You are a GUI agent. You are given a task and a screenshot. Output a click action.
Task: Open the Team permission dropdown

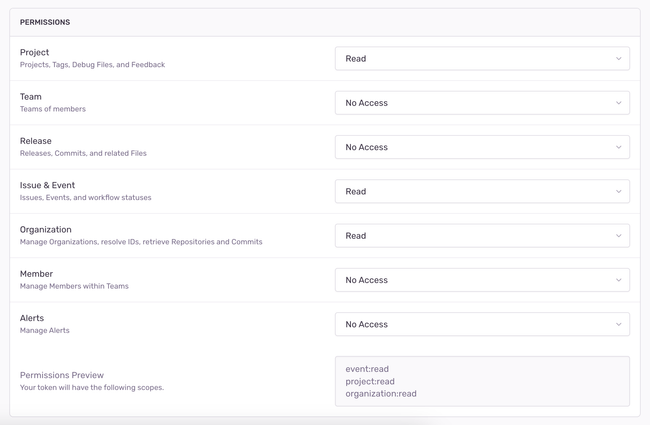pos(481,103)
